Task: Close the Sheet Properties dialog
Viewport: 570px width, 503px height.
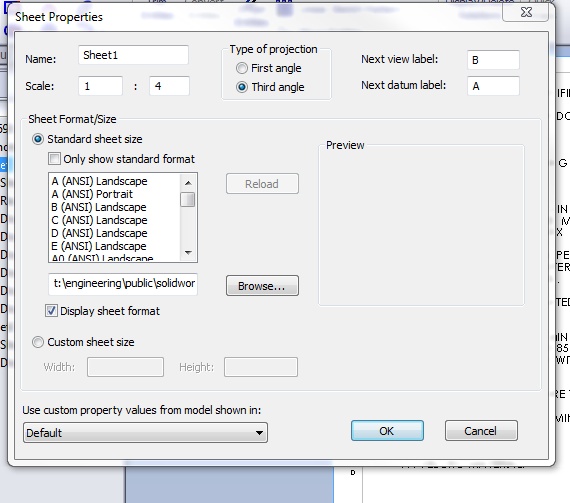Action: coord(525,12)
